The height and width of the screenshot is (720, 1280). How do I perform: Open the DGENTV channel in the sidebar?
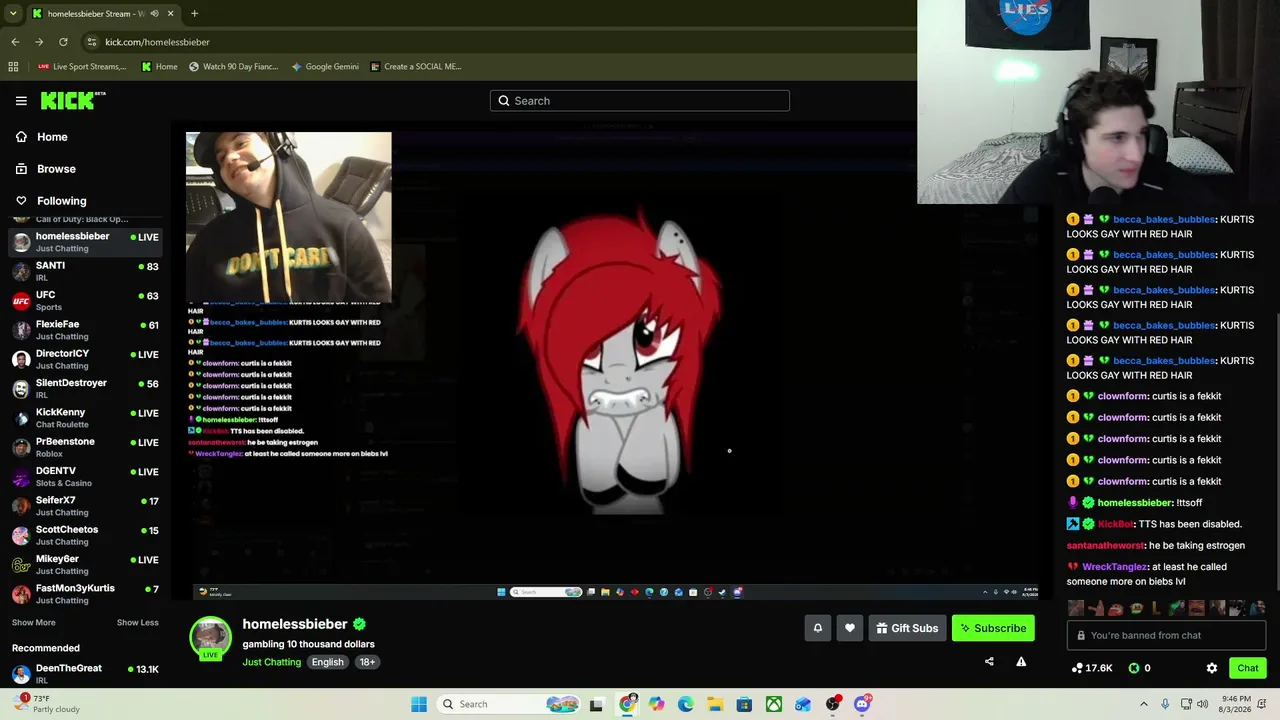[85, 476]
